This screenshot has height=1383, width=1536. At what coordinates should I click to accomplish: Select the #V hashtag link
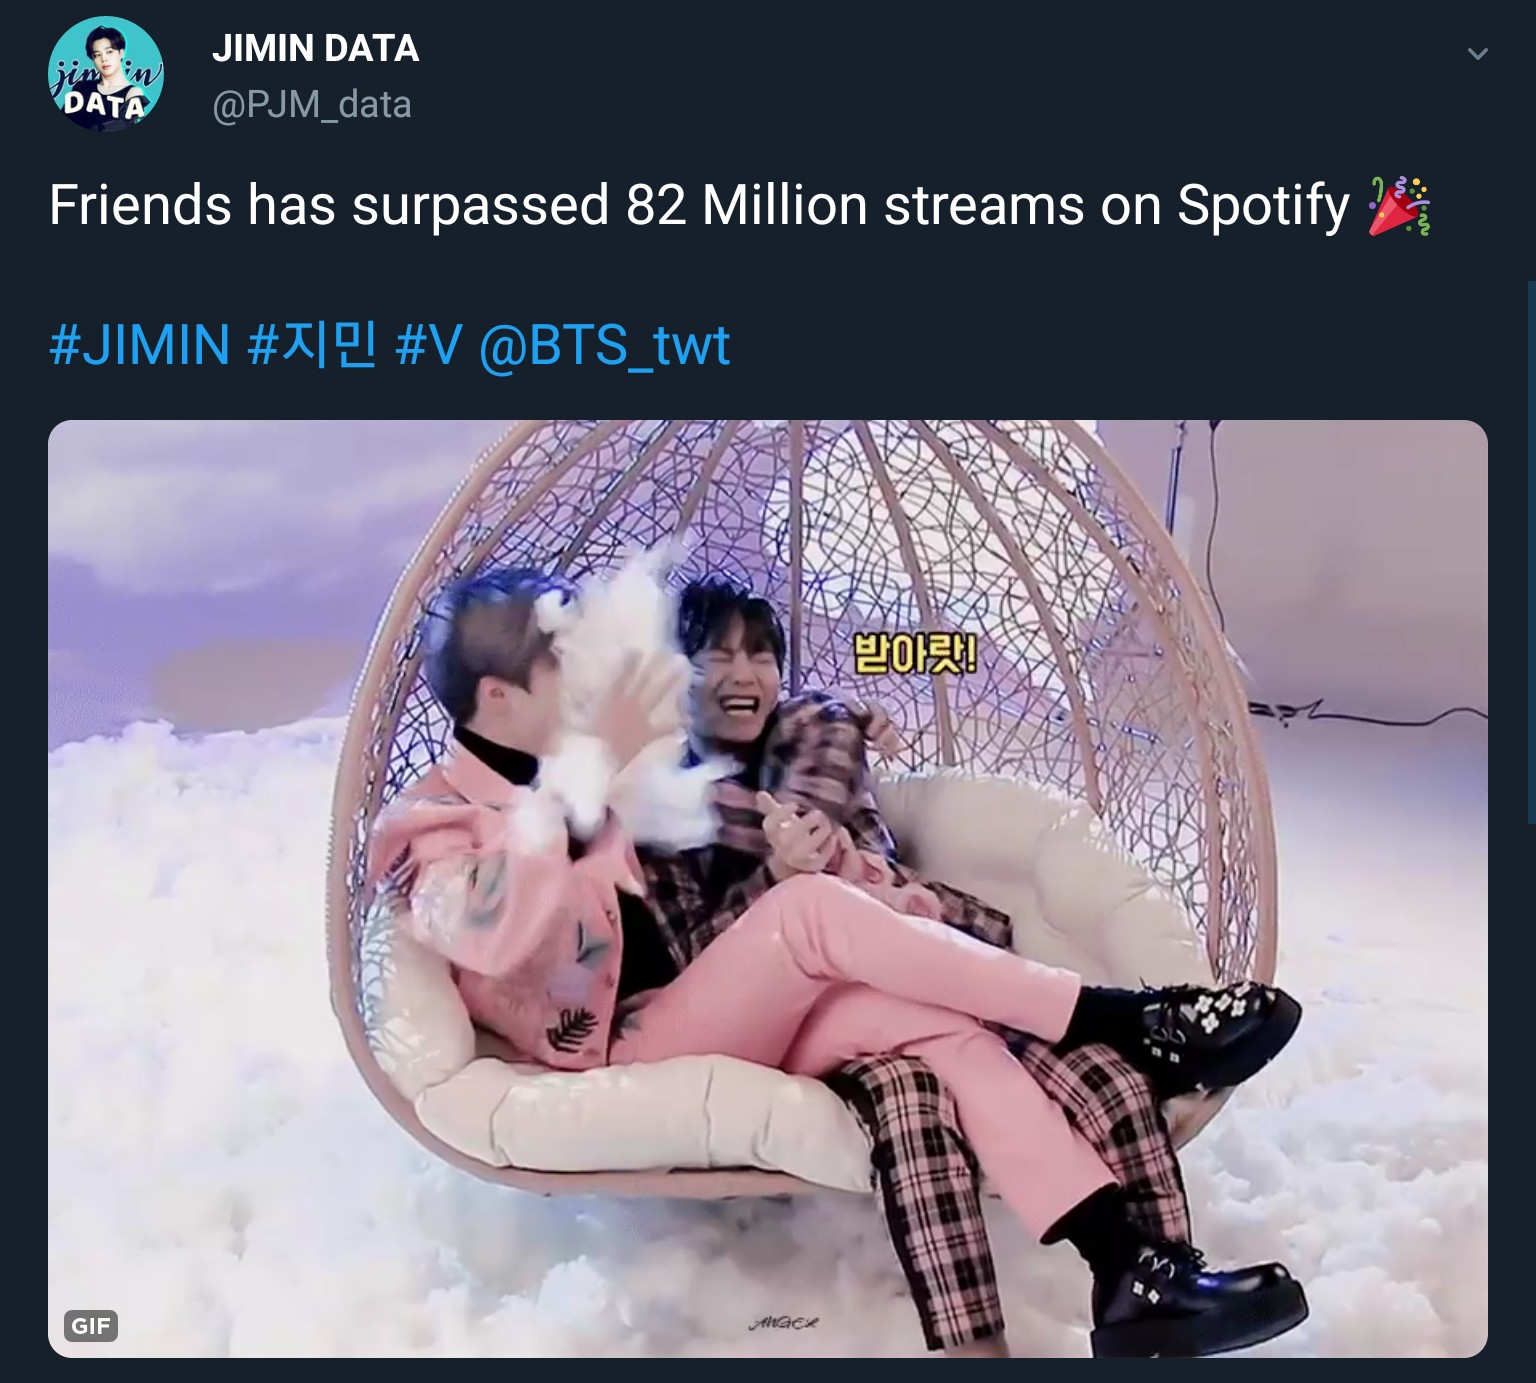pos(429,345)
